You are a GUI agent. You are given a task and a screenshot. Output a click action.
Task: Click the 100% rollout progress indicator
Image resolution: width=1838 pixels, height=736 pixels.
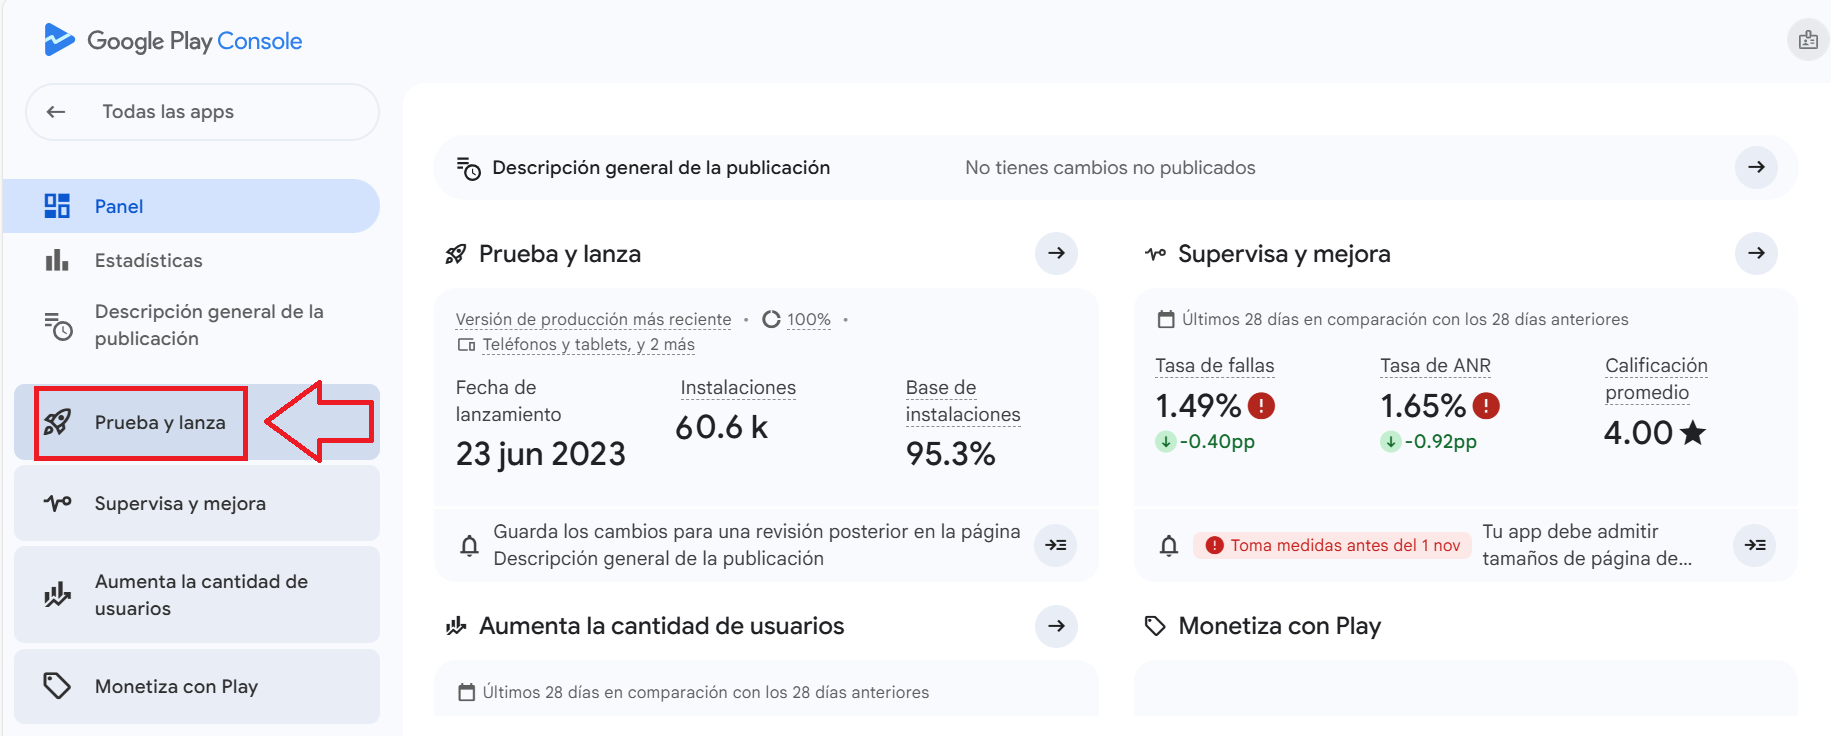[798, 319]
